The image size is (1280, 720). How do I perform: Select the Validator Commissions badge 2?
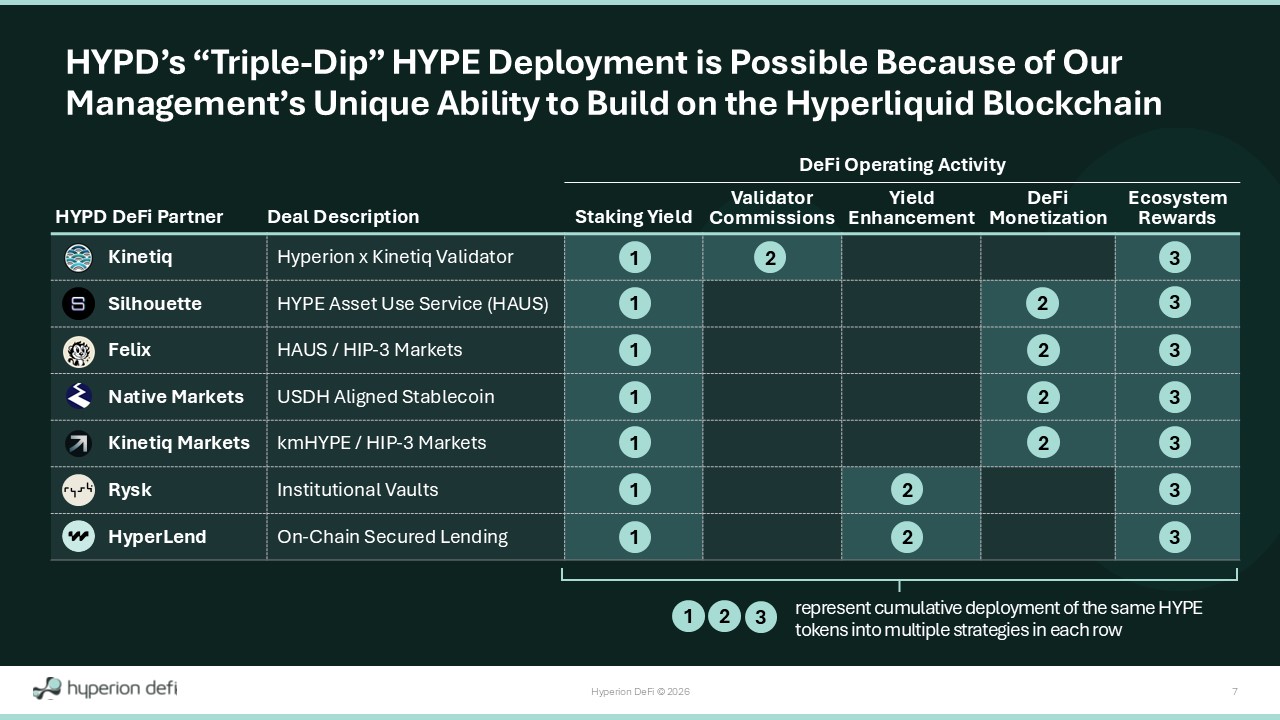(770, 258)
